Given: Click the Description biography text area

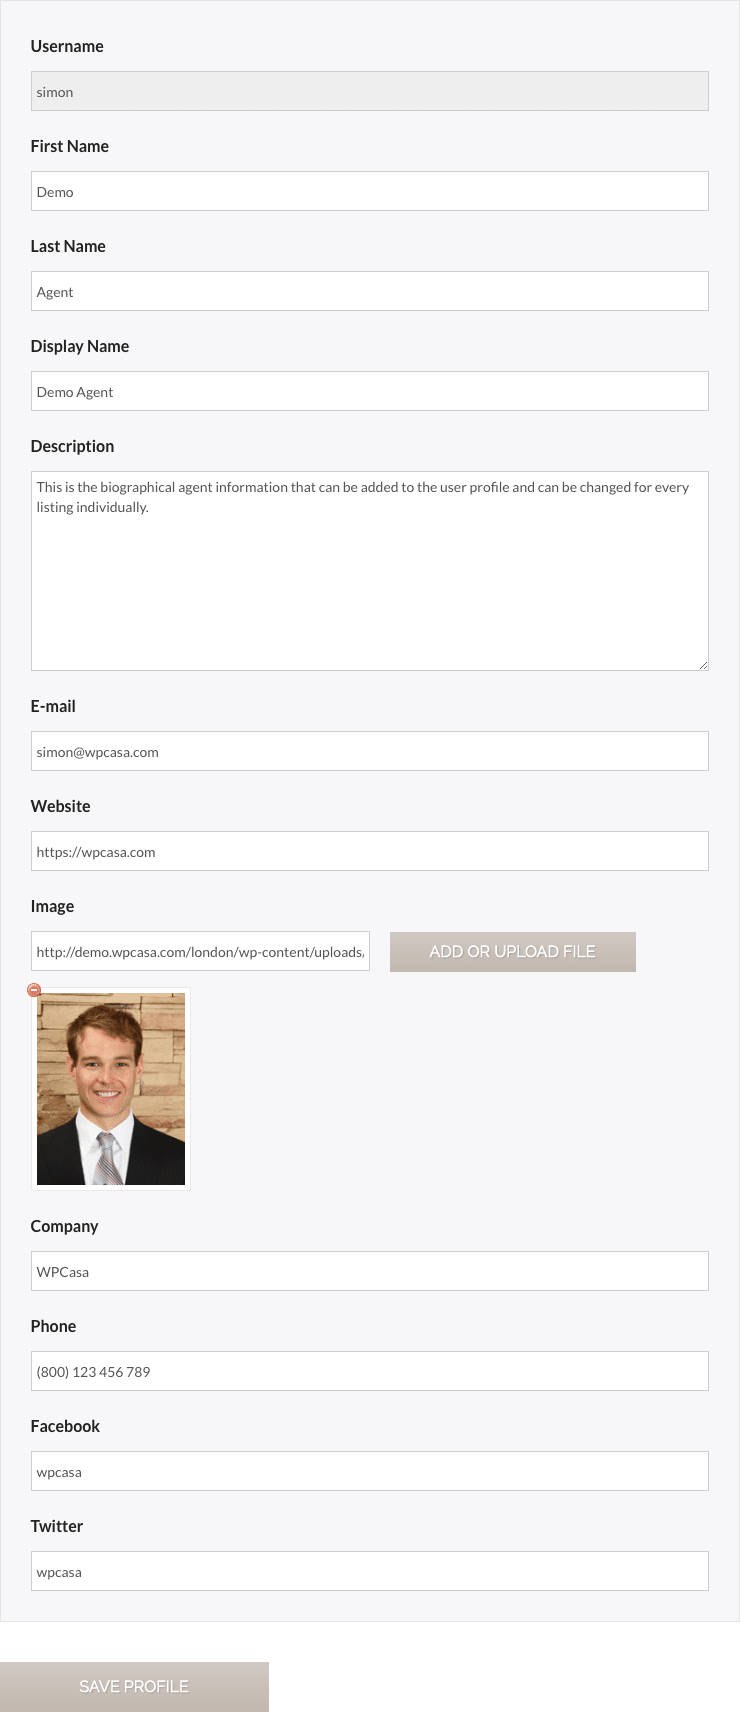Looking at the screenshot, I should (x=370, y=570).
